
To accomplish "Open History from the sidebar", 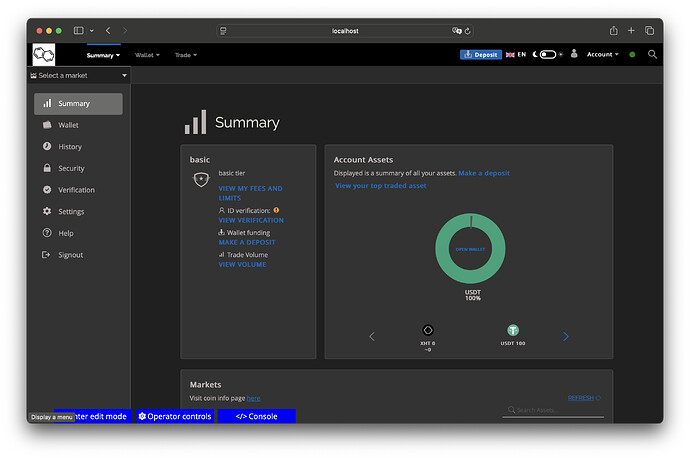I will pos(69,147).
